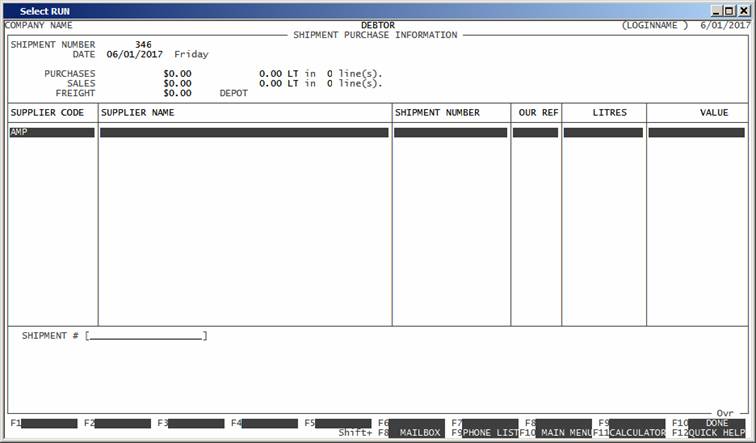Click the blank F5 function key
756x443 pixels.
[x=343, y=423]
